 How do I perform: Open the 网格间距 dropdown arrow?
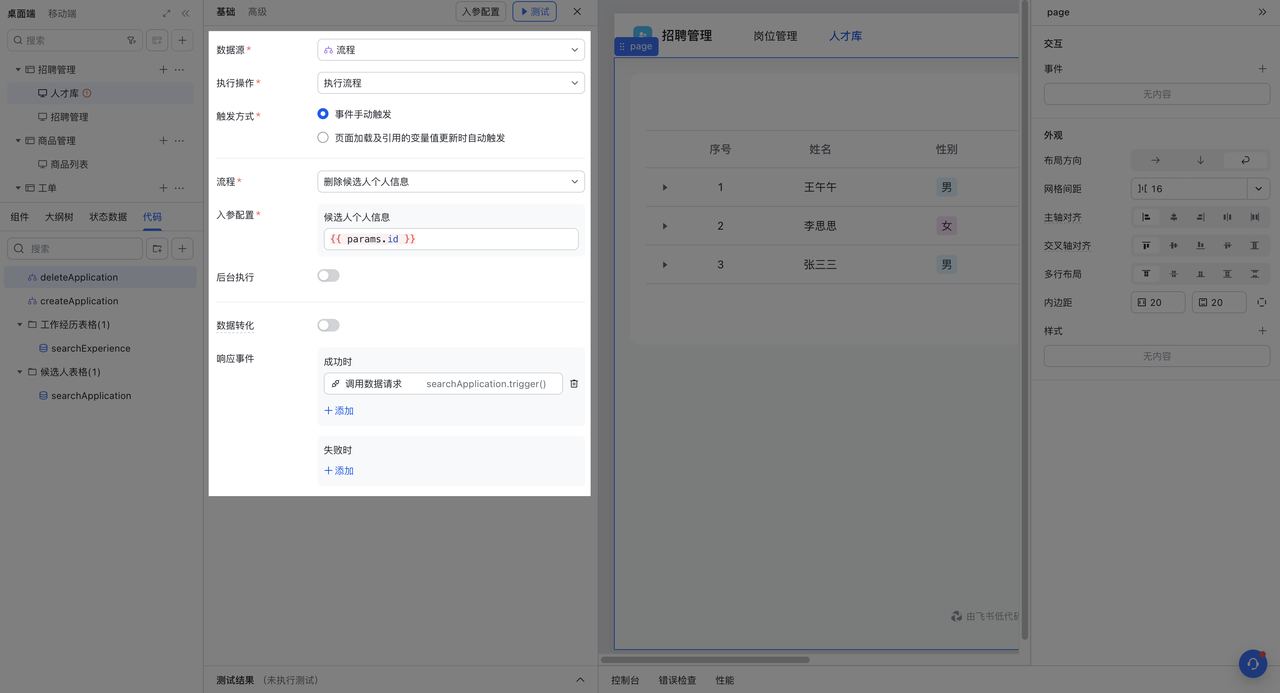[x=1259, y=189]
